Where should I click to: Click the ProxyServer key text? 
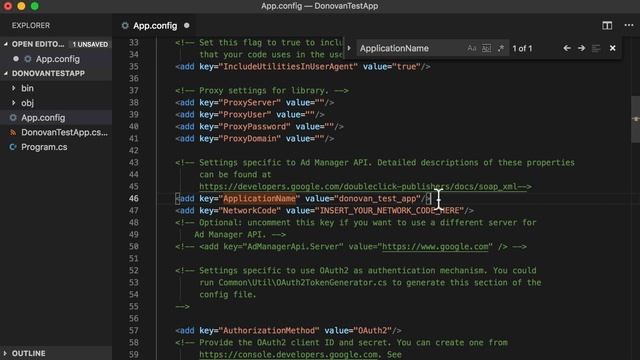(250, 102)
